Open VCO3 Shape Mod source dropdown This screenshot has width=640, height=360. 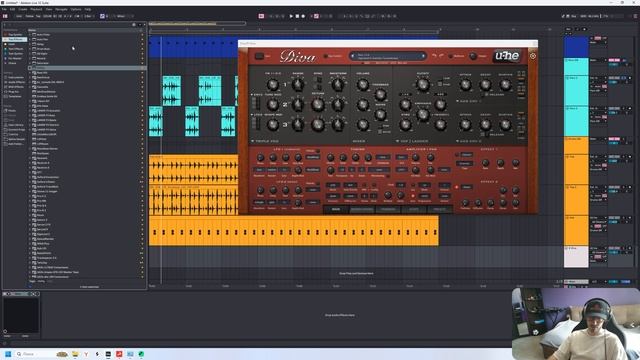click(267, 115)
